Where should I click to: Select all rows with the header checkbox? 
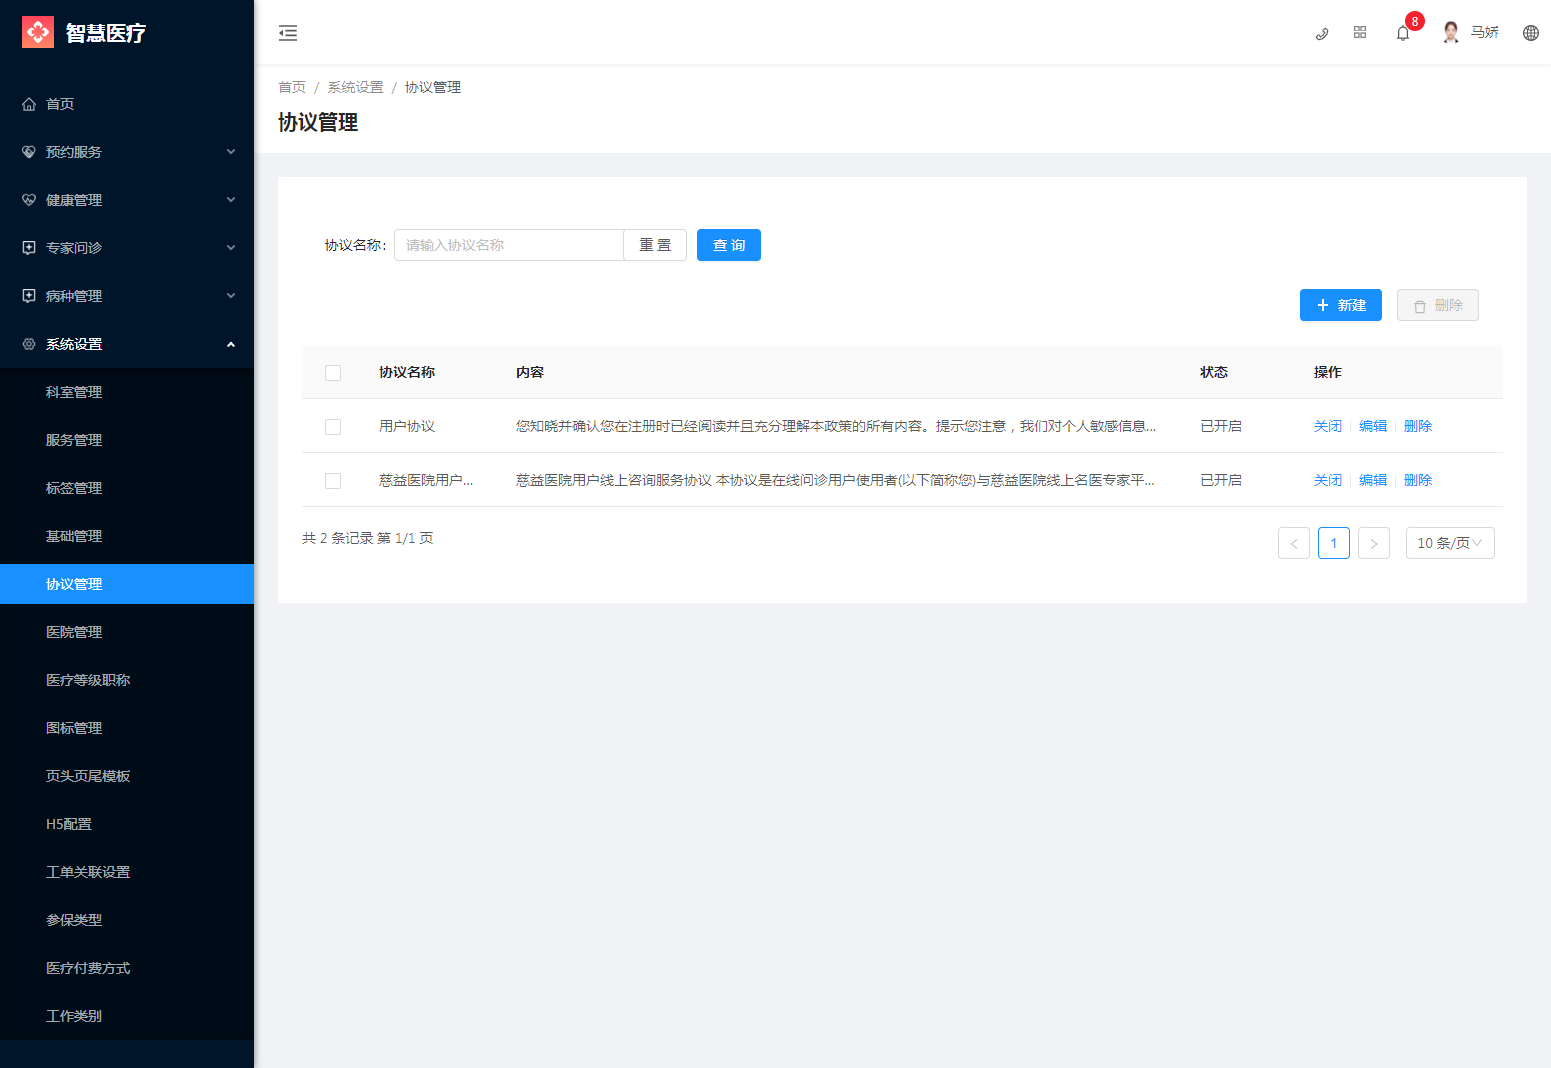click(333, 373)
